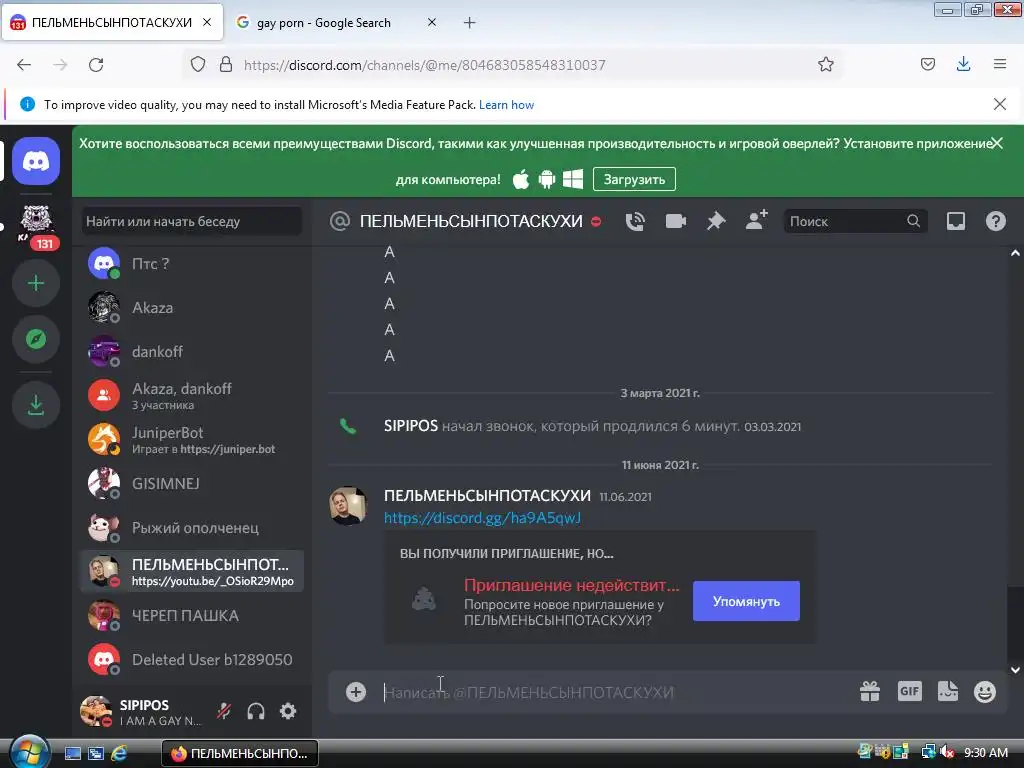1024x768 pixels.
Task: Open help question mark icon
Action: pos(995,221)
